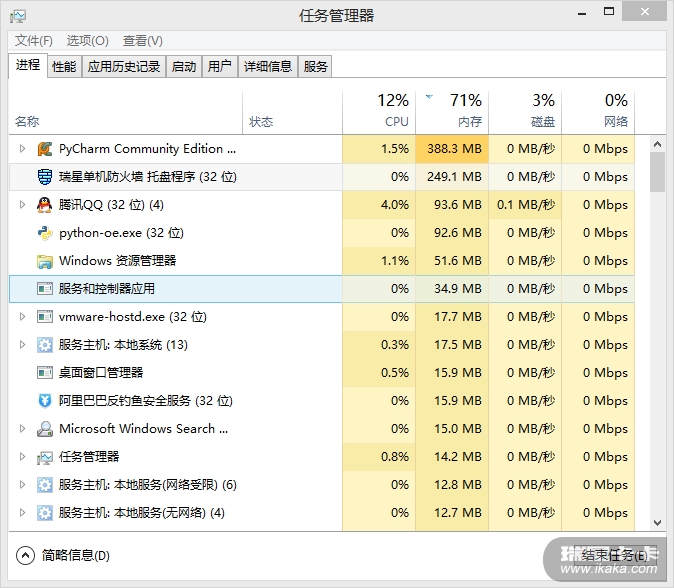Select the 92.6 MB memory cell

pos(452,233)
